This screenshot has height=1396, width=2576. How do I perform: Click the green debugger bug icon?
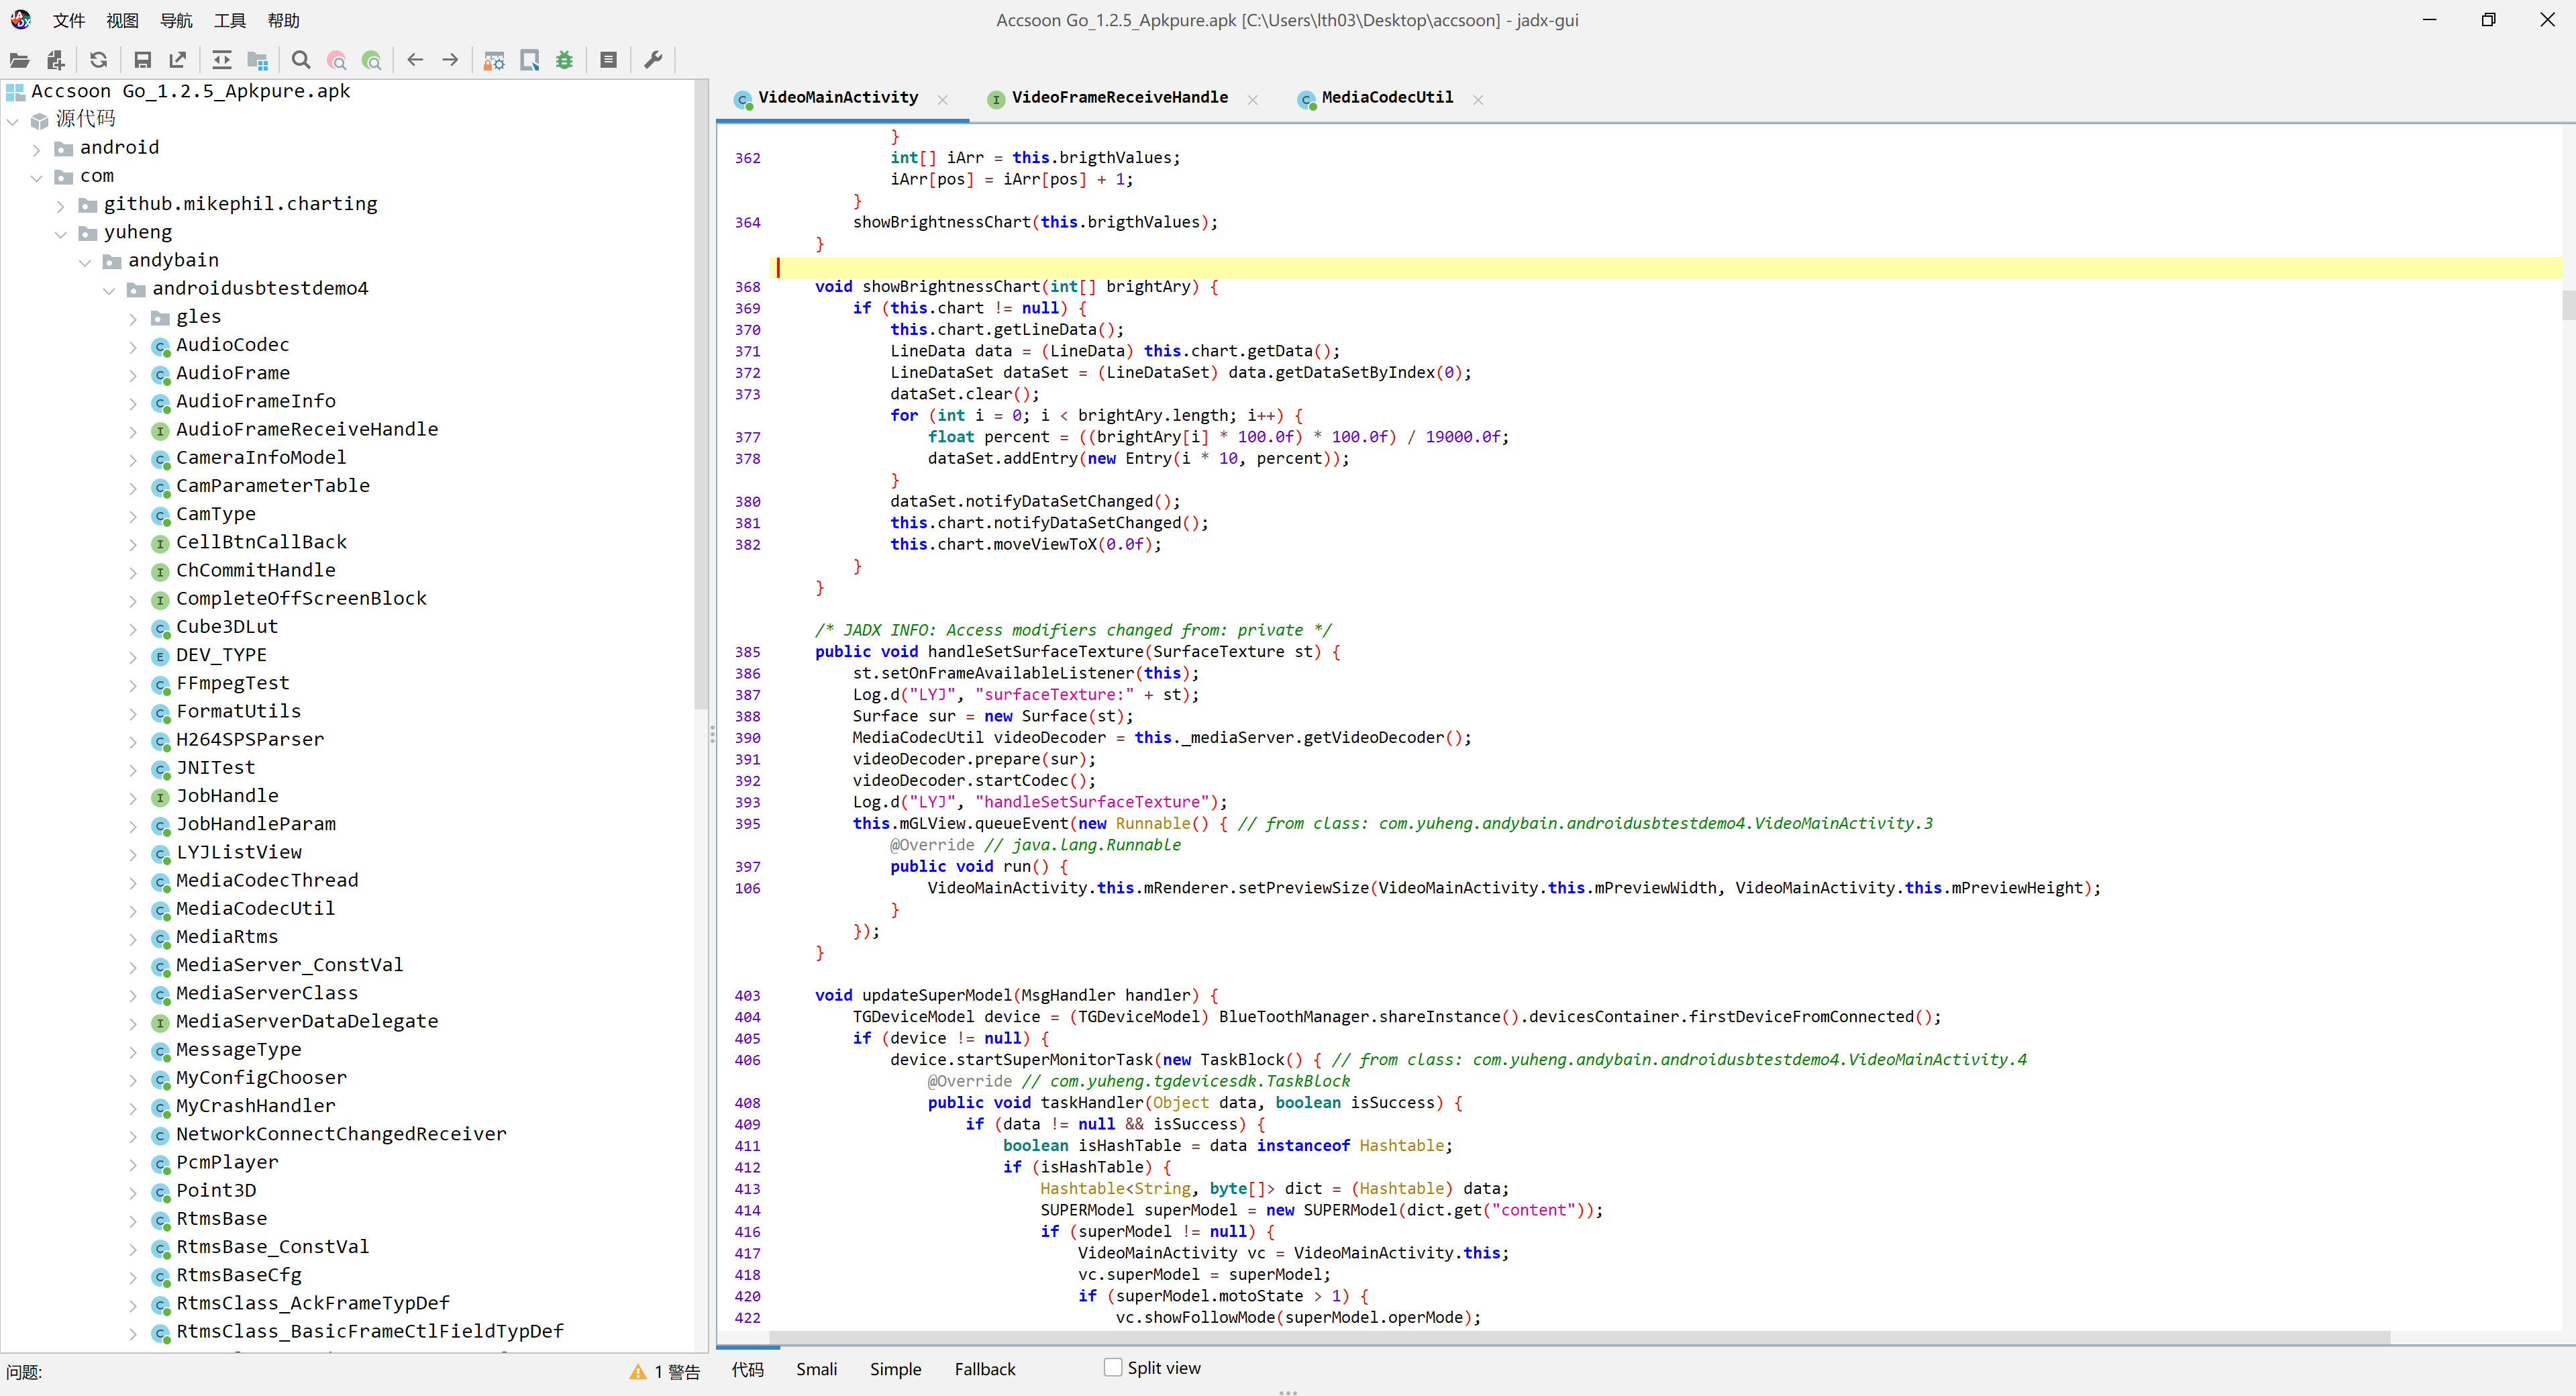(565, 60)
